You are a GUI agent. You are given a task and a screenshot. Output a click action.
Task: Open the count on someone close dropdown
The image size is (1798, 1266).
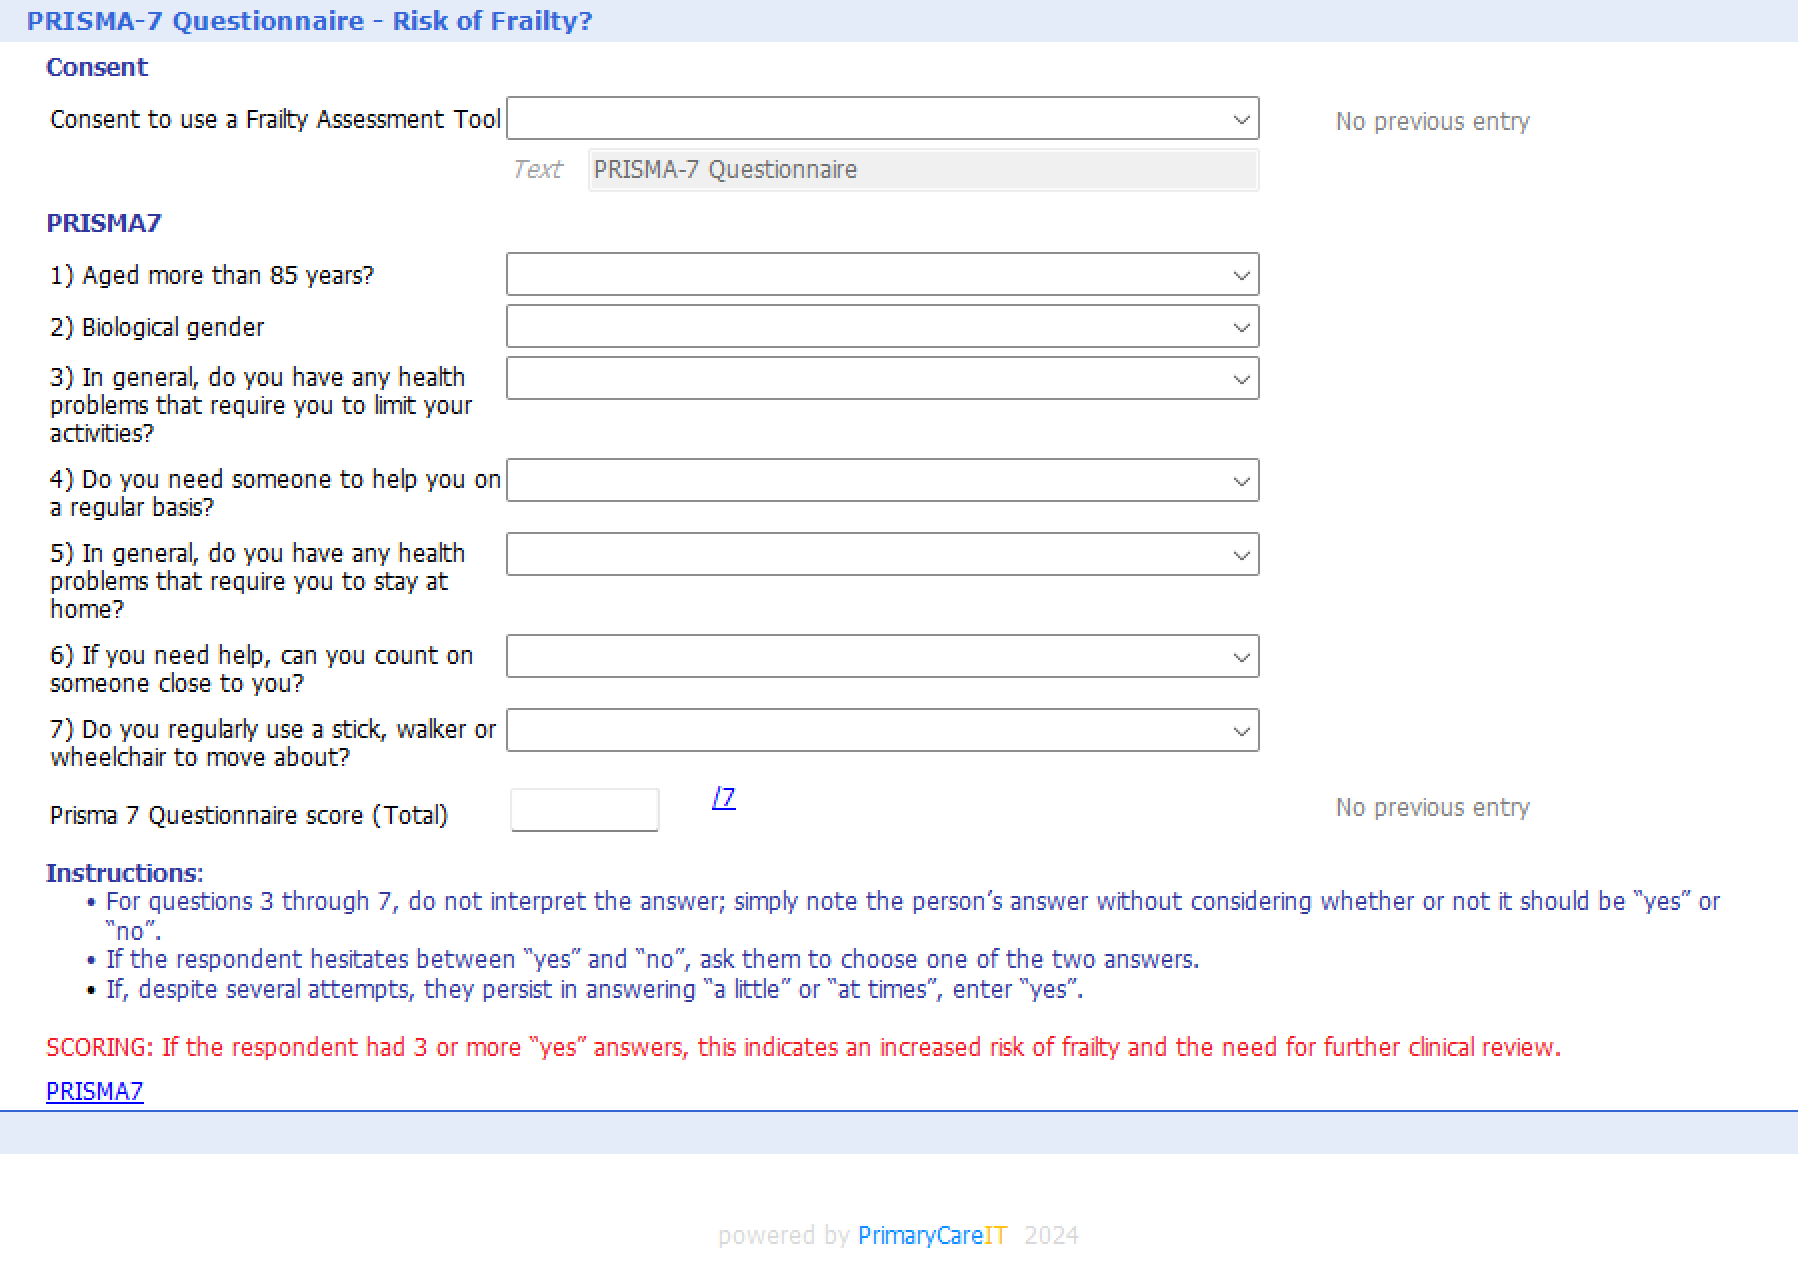(x=882, y=657)
